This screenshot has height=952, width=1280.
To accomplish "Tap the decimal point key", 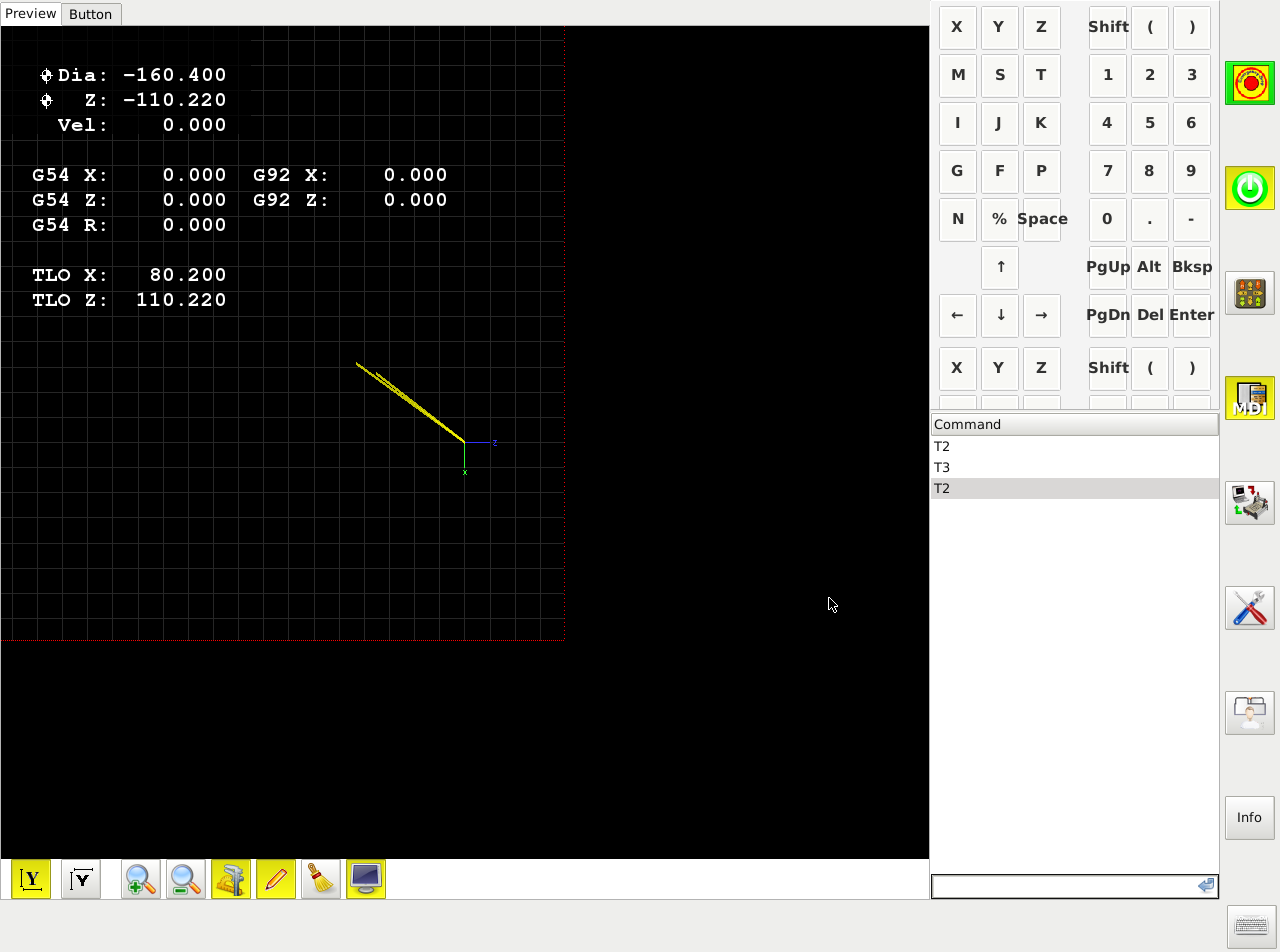I will tap(1150, 219).
